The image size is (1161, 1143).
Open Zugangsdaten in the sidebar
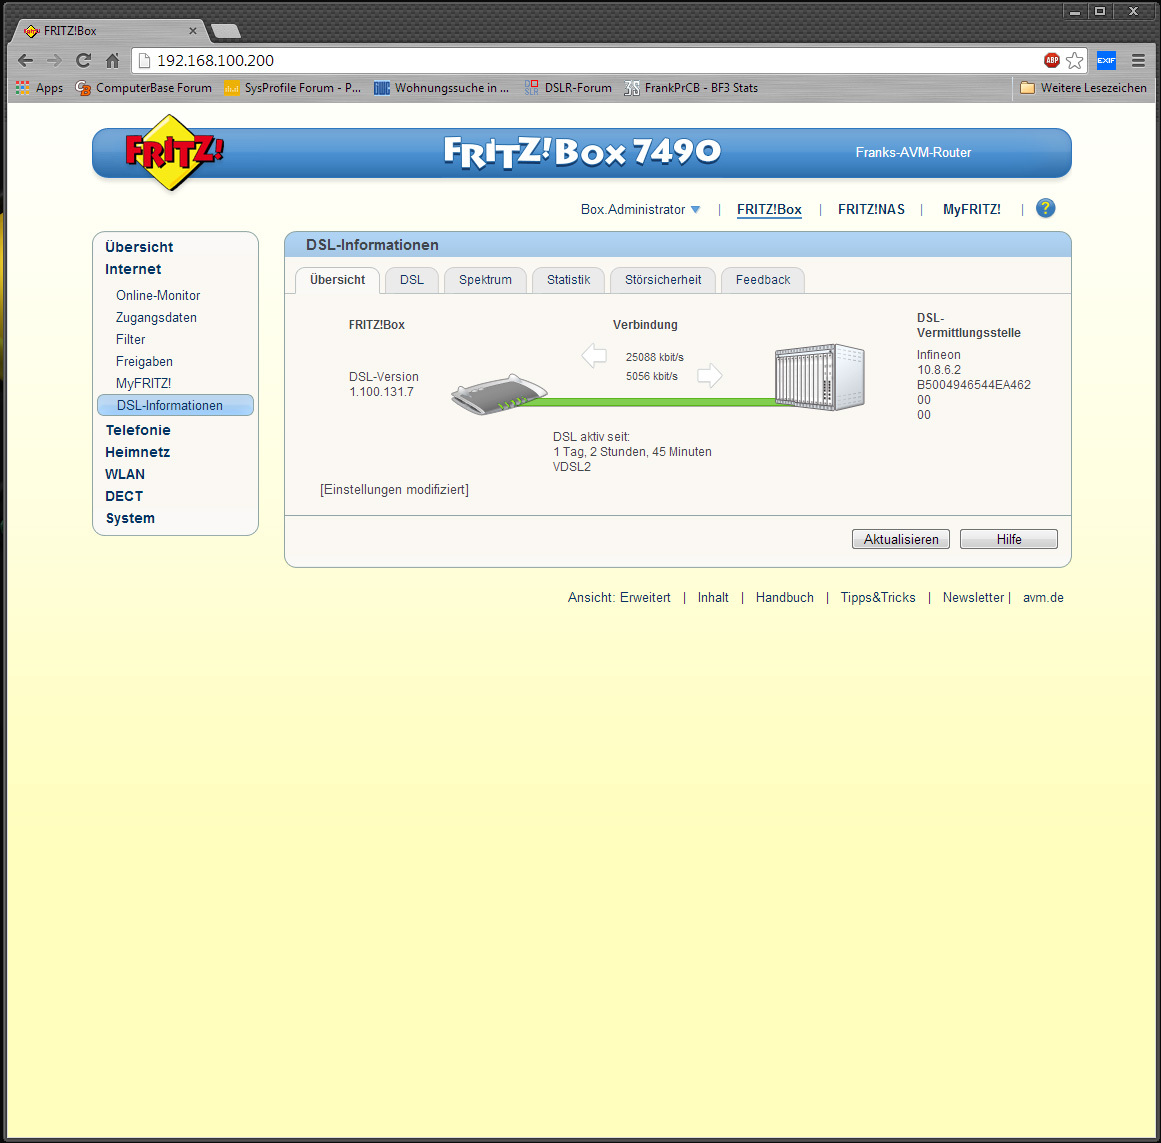point(156,318)
